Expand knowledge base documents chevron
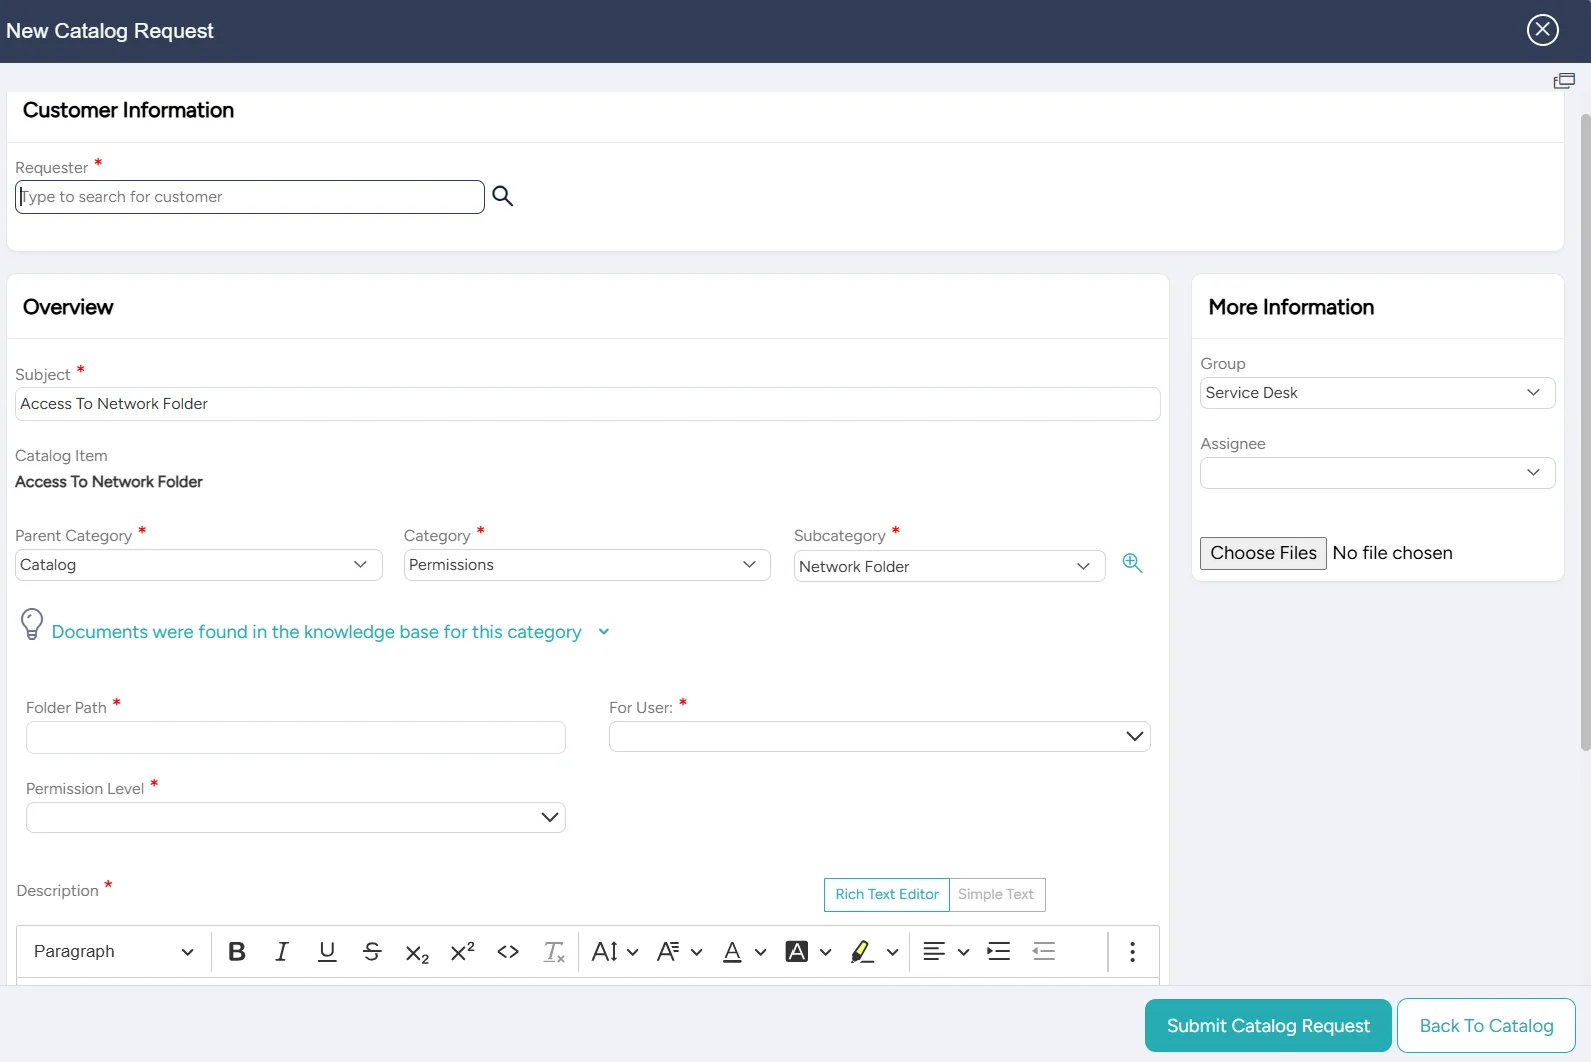The image size is (1591, 1062). point(604,632)
